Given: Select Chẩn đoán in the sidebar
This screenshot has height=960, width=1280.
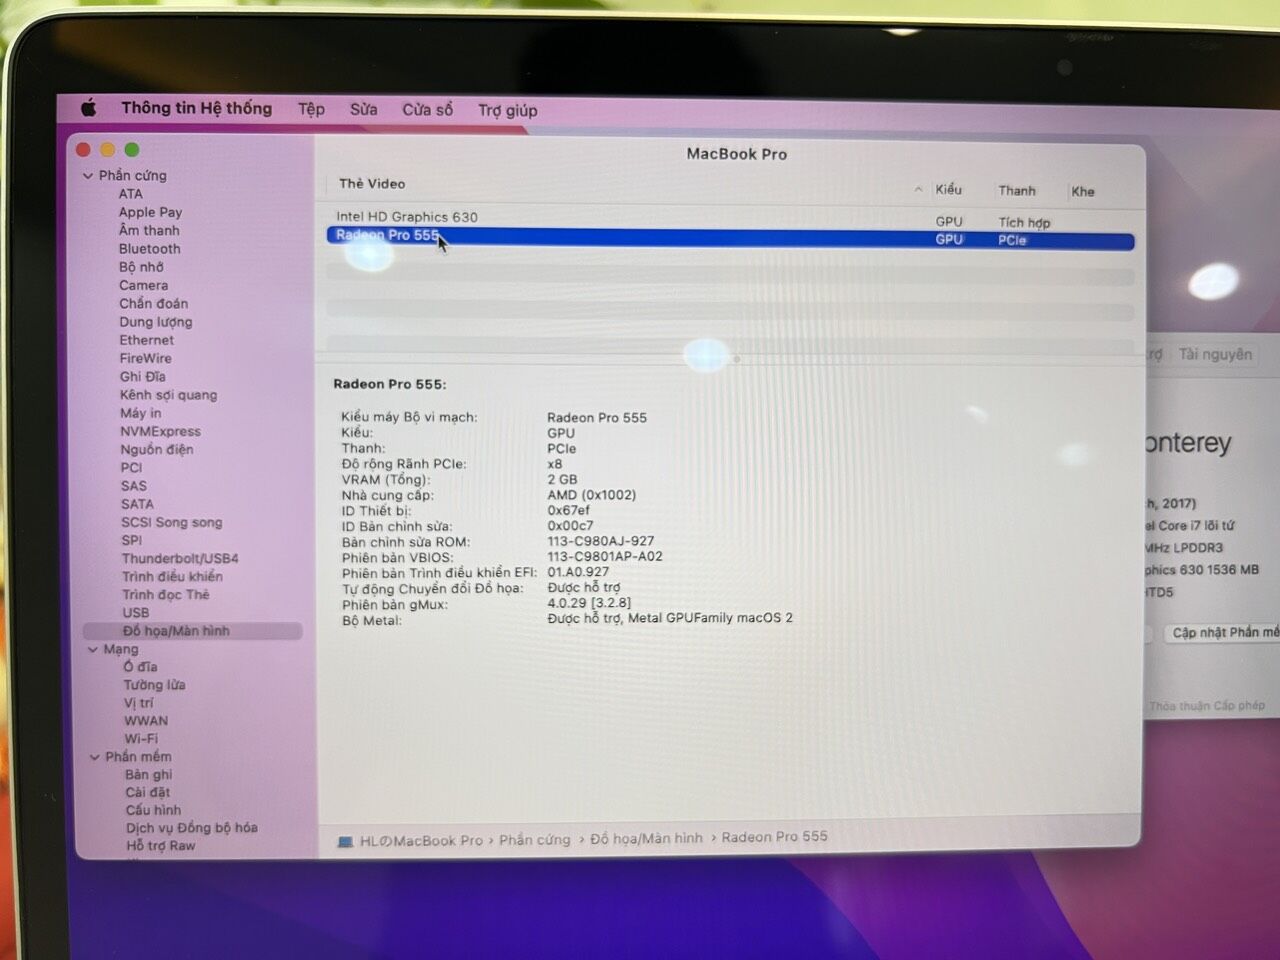Looking at the screenshot, I should click(x=154, y=303).
